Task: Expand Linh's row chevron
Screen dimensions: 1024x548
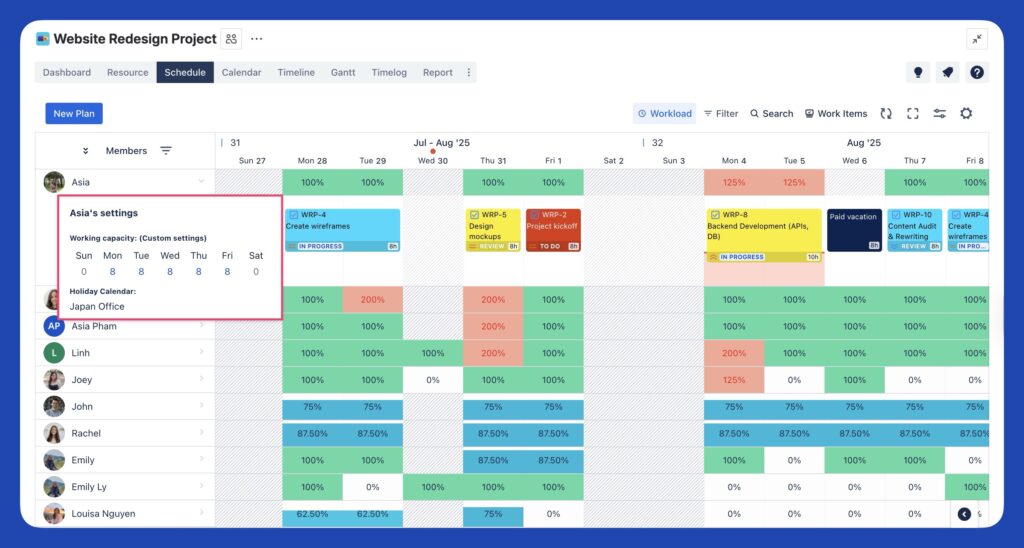Action: point(201,352)
